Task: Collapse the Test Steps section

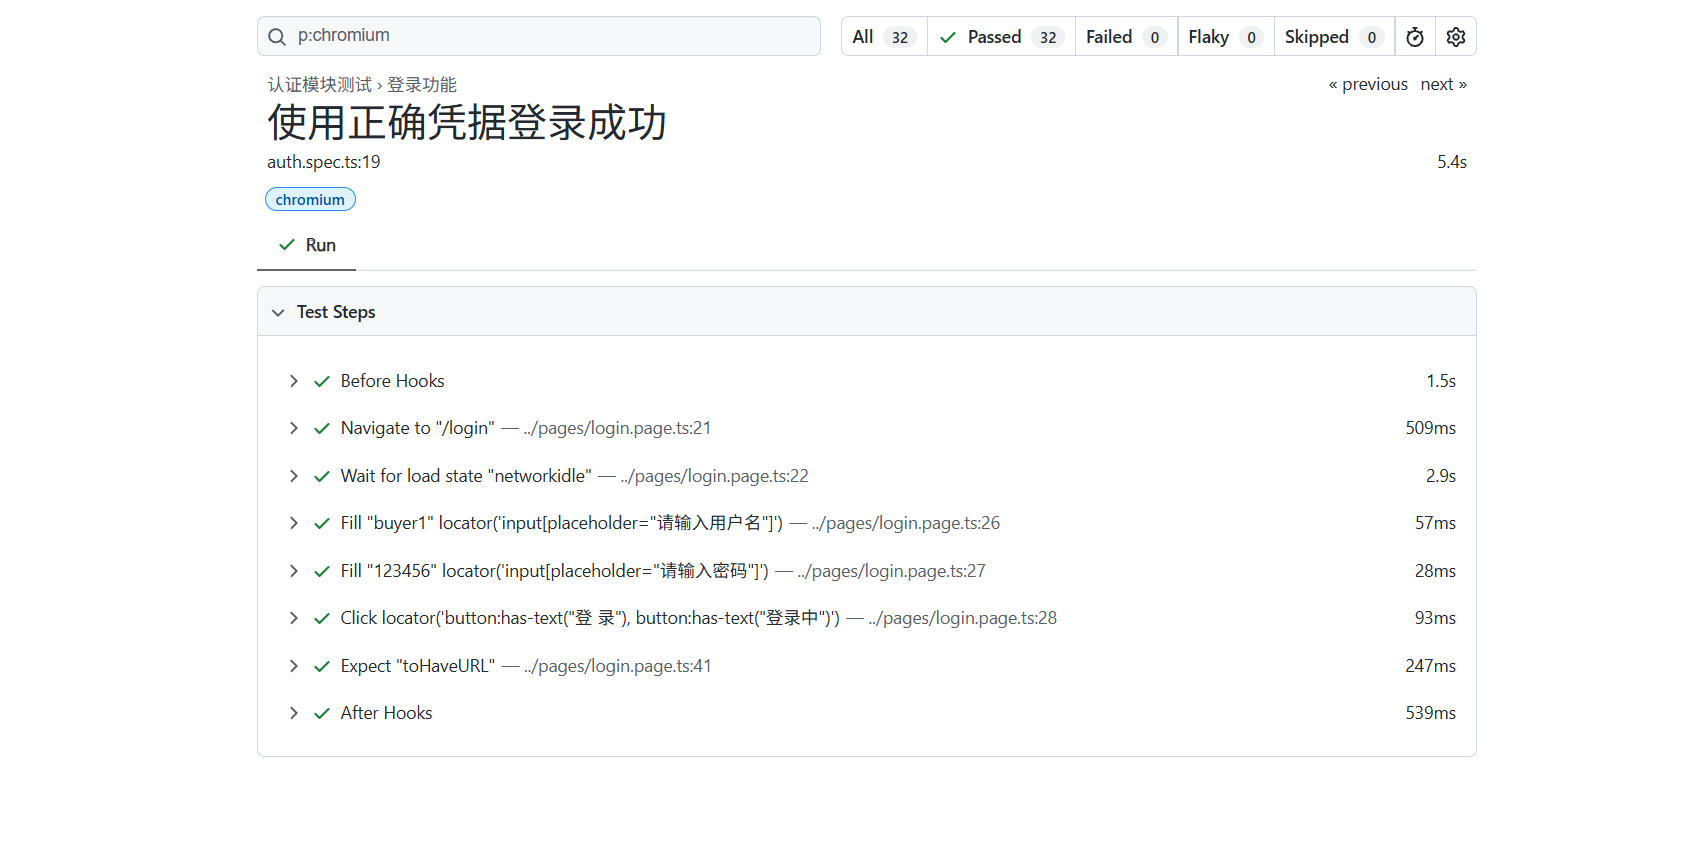Action: pyautogui.click(x=278, y=312)
